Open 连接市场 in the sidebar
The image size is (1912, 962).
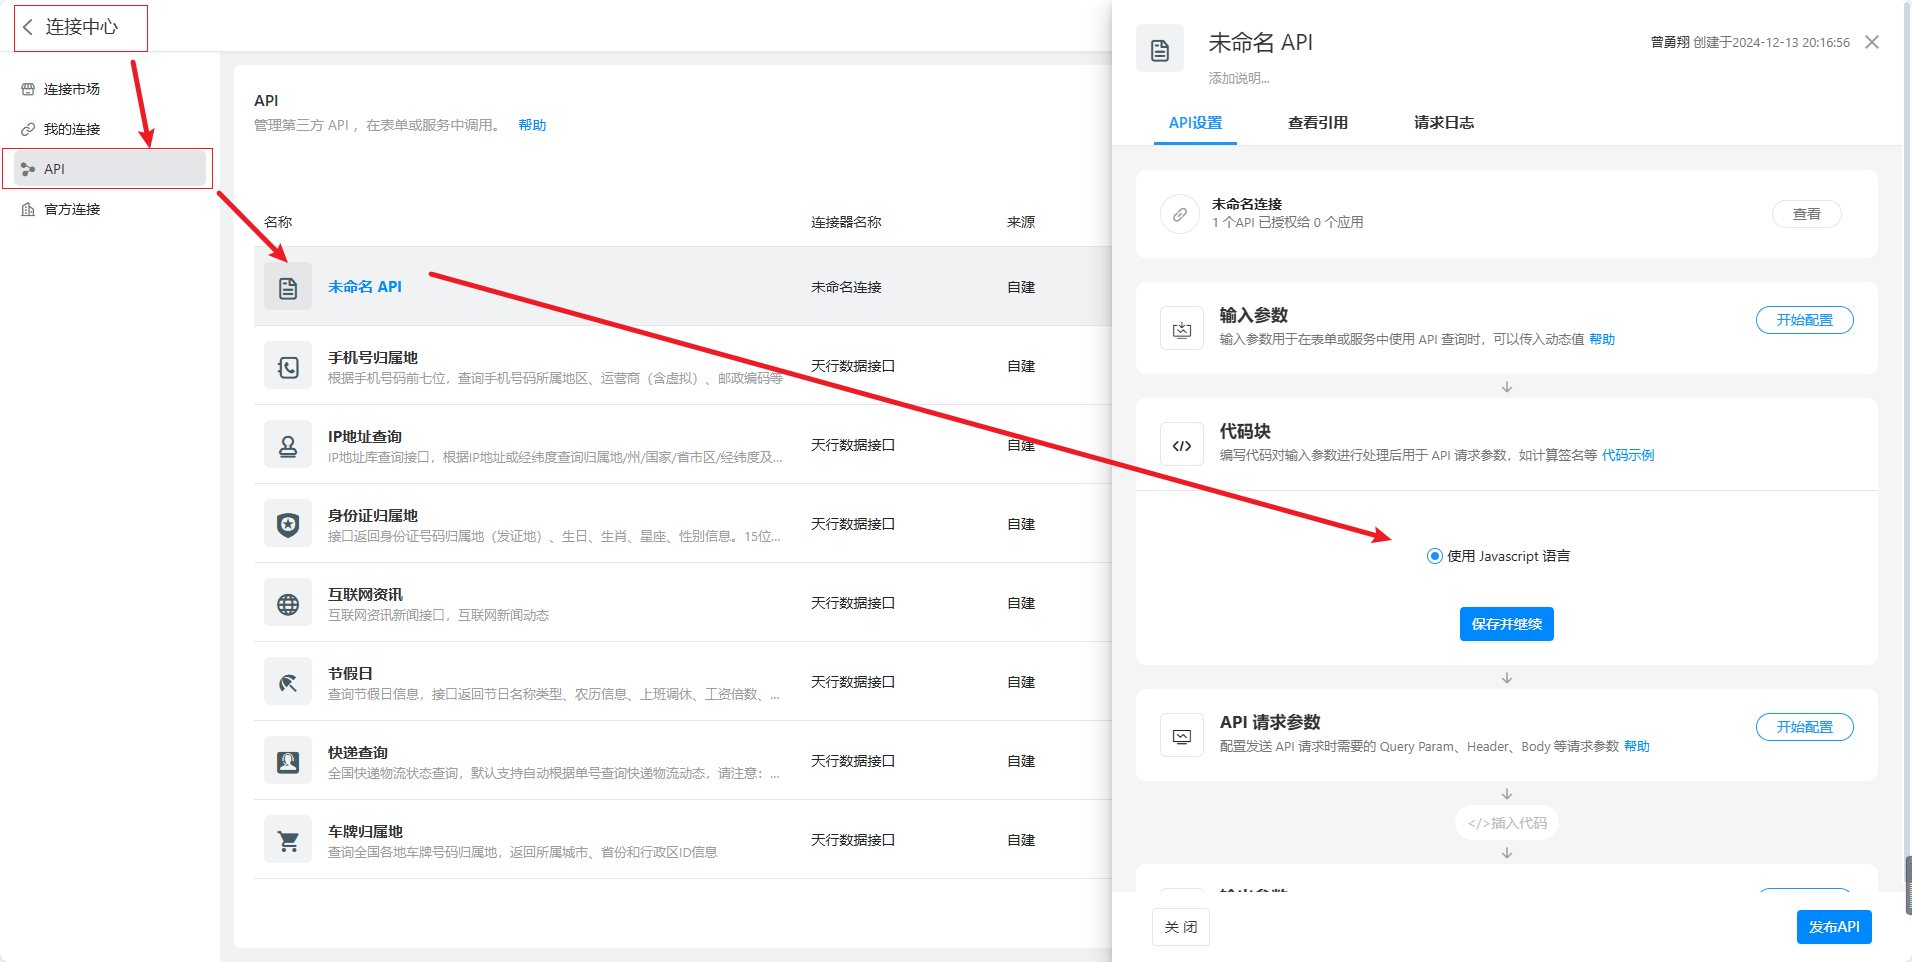(x=71, y=89)
